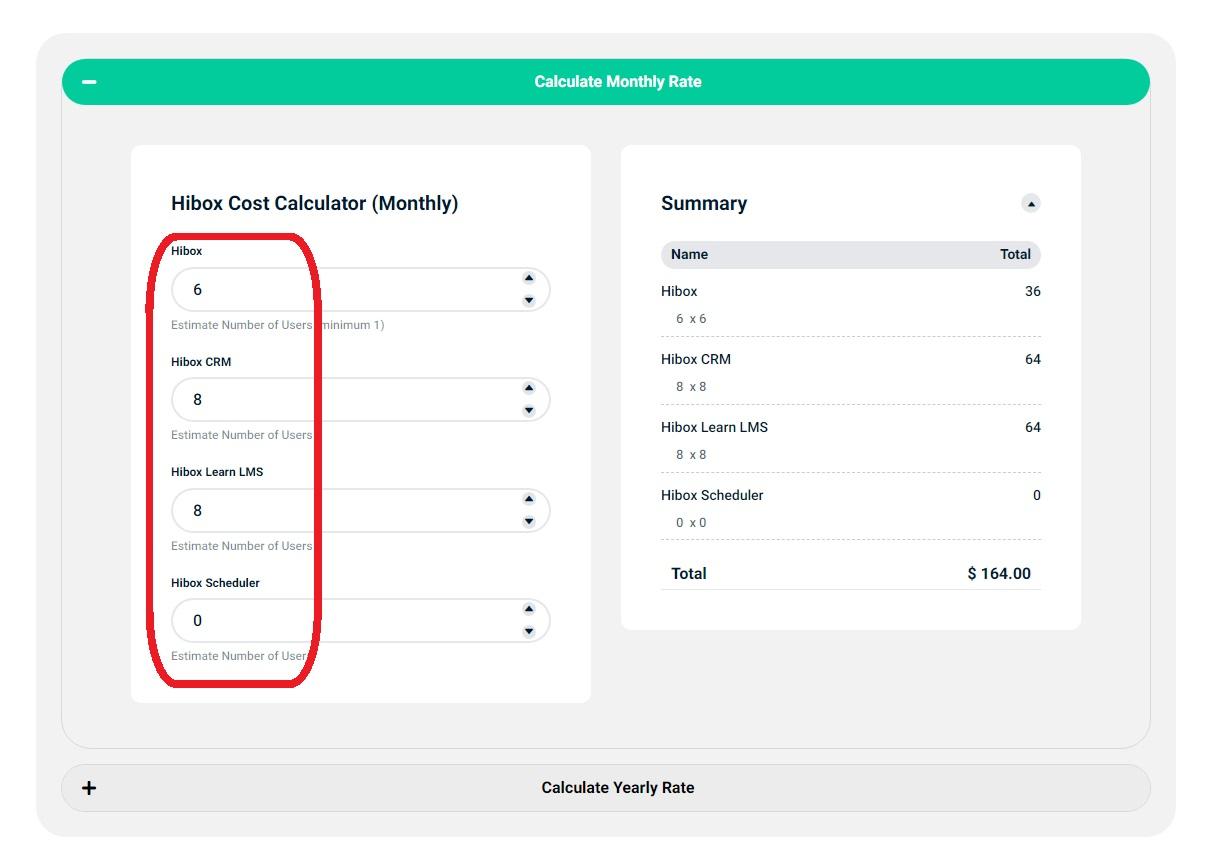Collapse the Summary panel using its arrow
The image size is (1206, 852).
point(1030,203)
